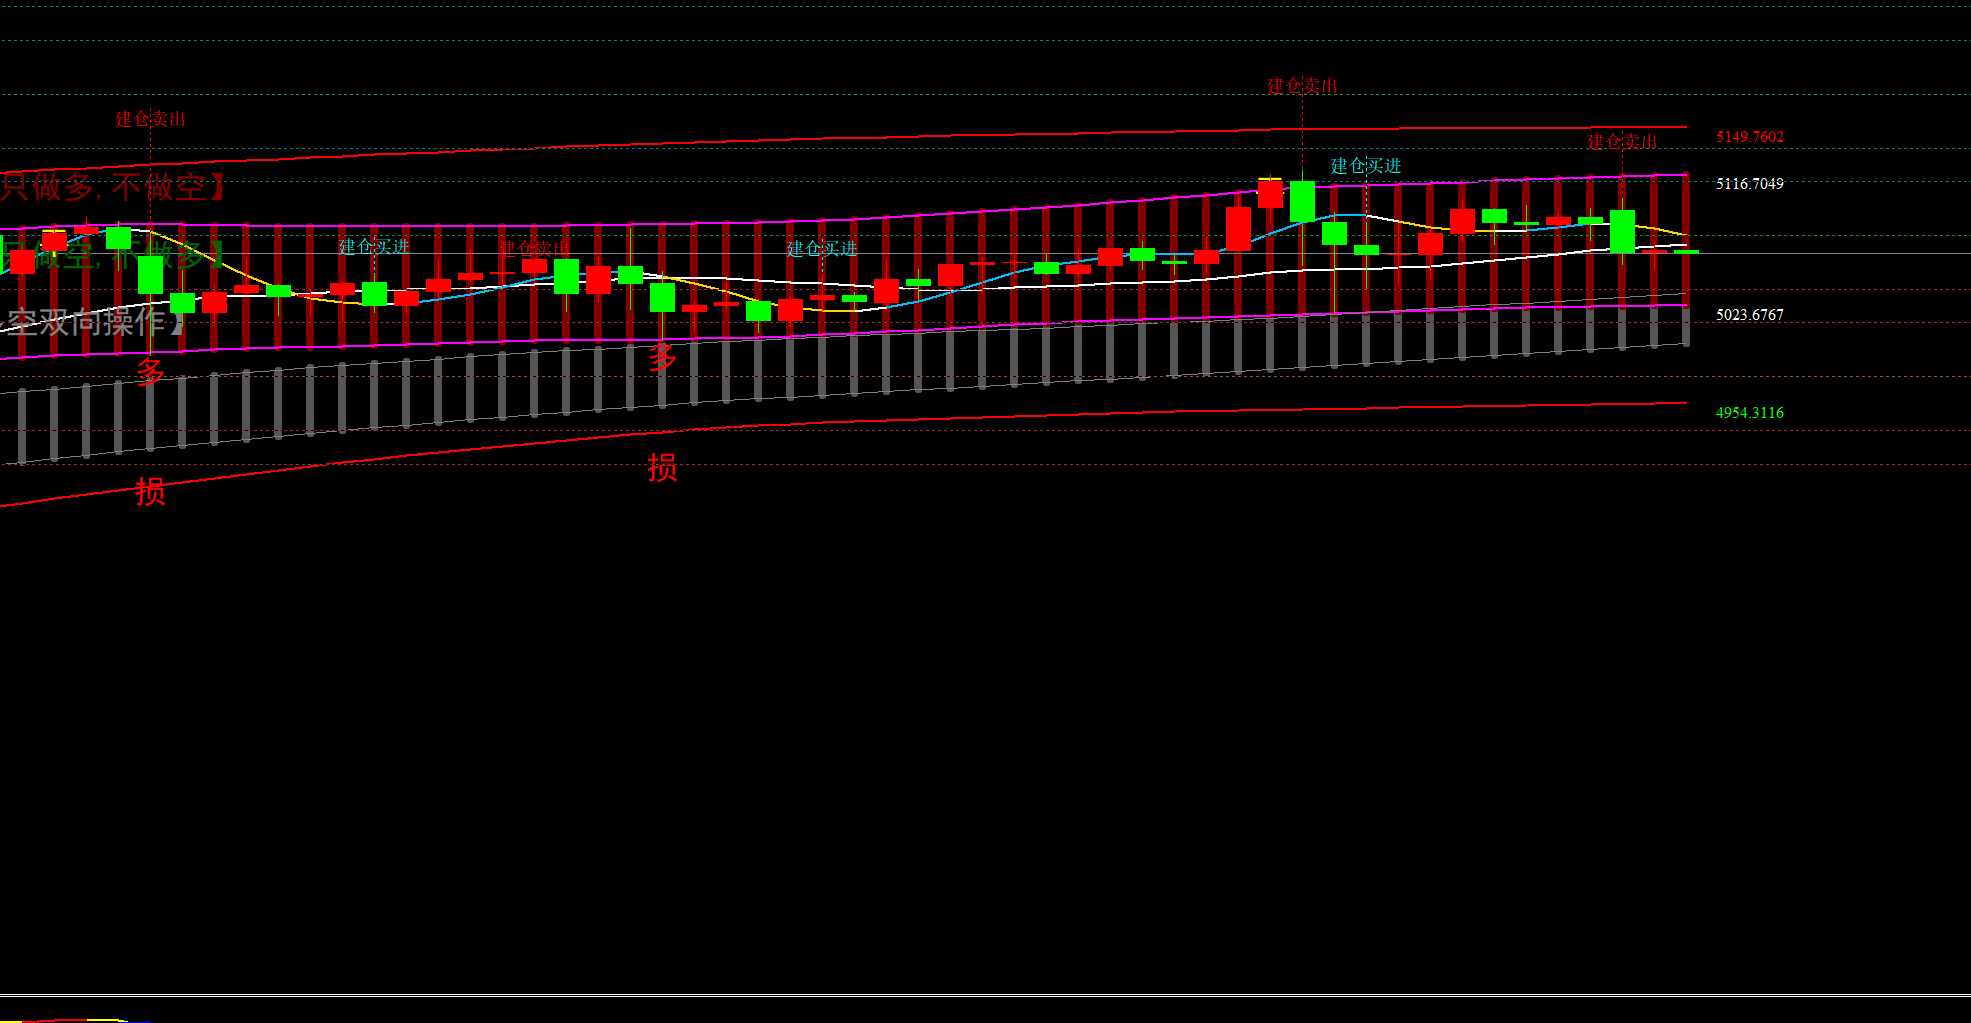Click the white horizontal divider at chart bottom
This screenshot has width=1971, height=1023.
(985, 995)
